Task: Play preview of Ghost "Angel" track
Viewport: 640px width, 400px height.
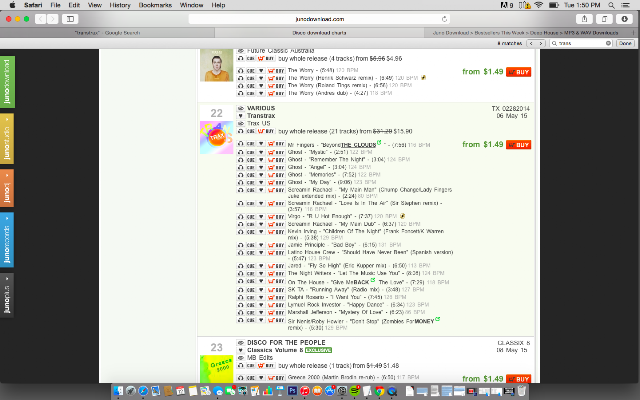Action: pos(240,167)
